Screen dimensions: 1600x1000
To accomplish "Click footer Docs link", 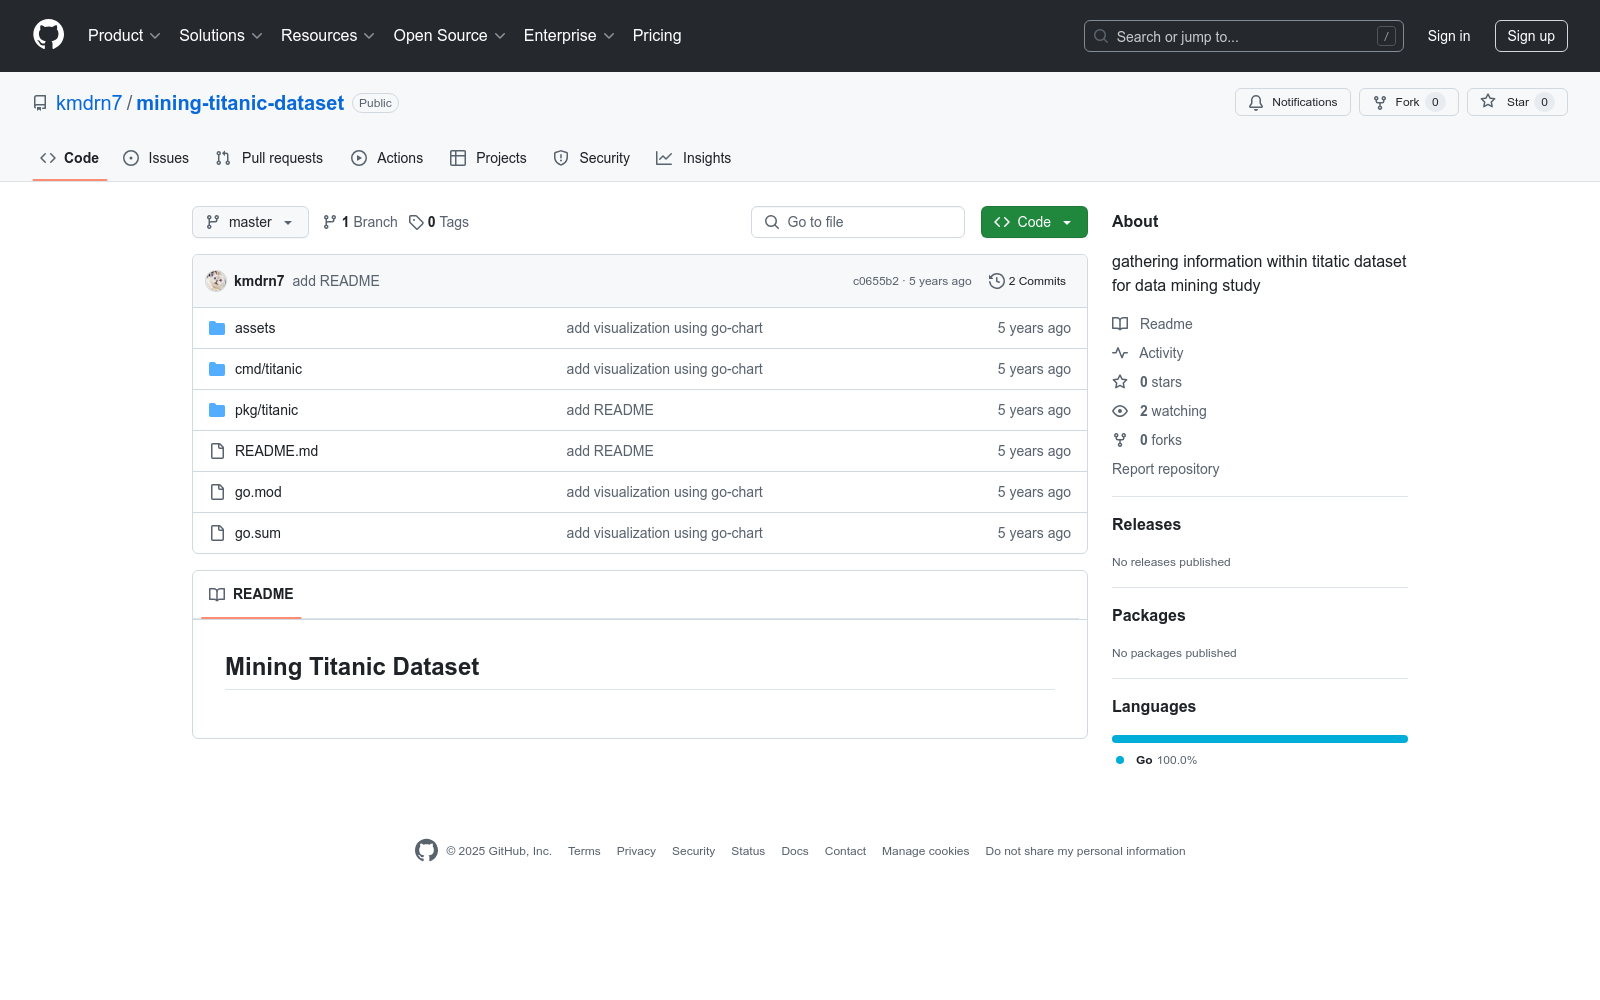I will [795, 851].
